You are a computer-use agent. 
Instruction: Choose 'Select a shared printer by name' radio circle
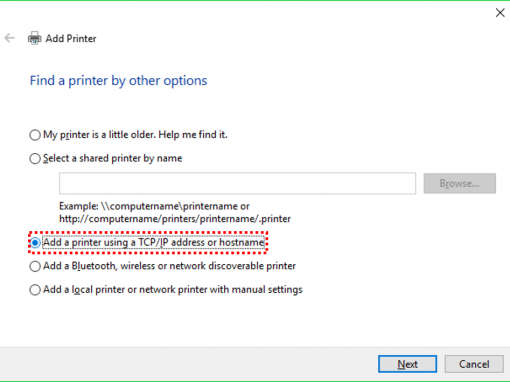35,158
